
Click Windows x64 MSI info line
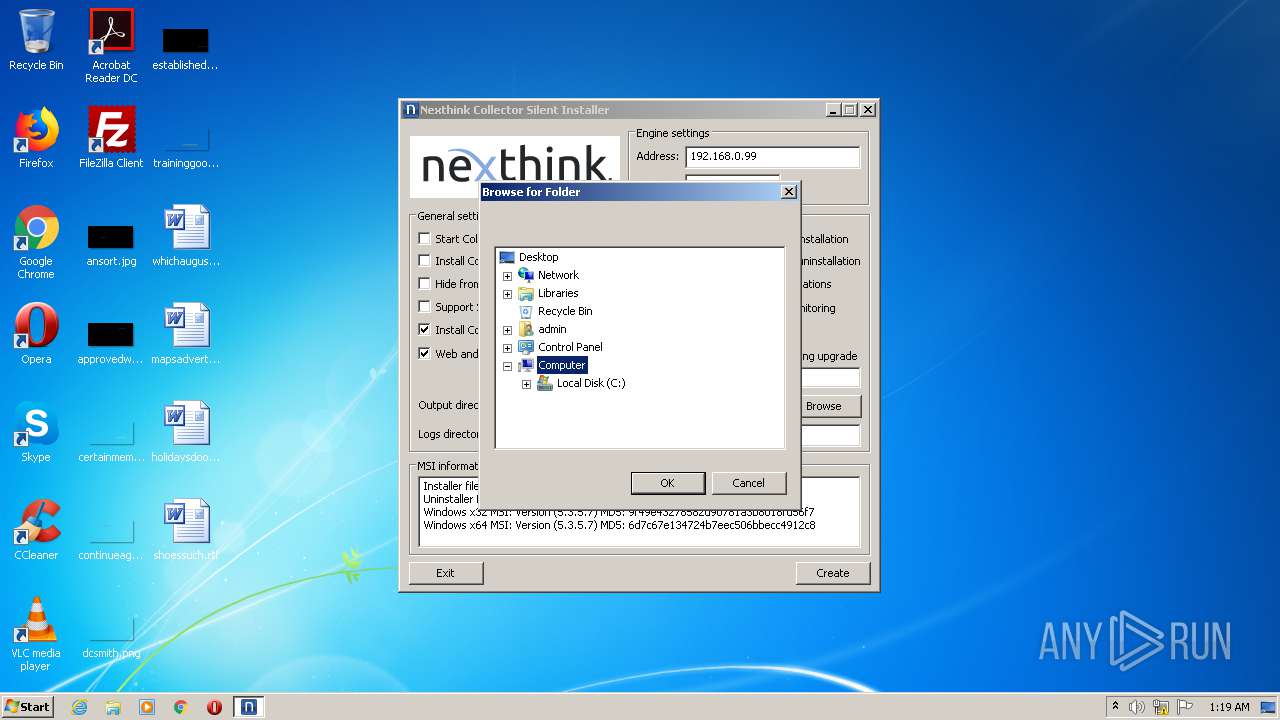619,525
